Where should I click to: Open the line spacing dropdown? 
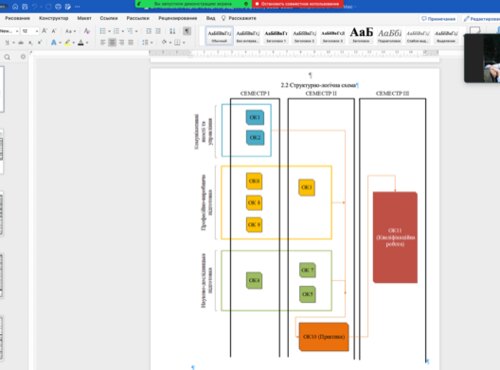pyautogui.click(x=147, y=42)
